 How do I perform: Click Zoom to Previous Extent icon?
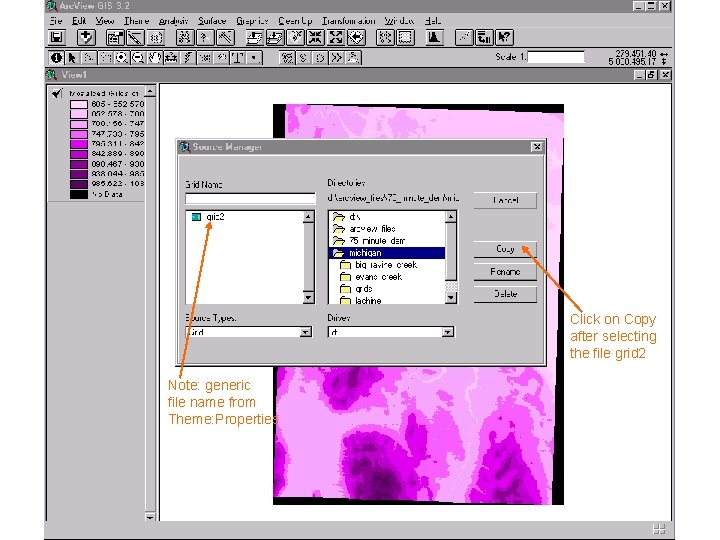tap(356, 37)
